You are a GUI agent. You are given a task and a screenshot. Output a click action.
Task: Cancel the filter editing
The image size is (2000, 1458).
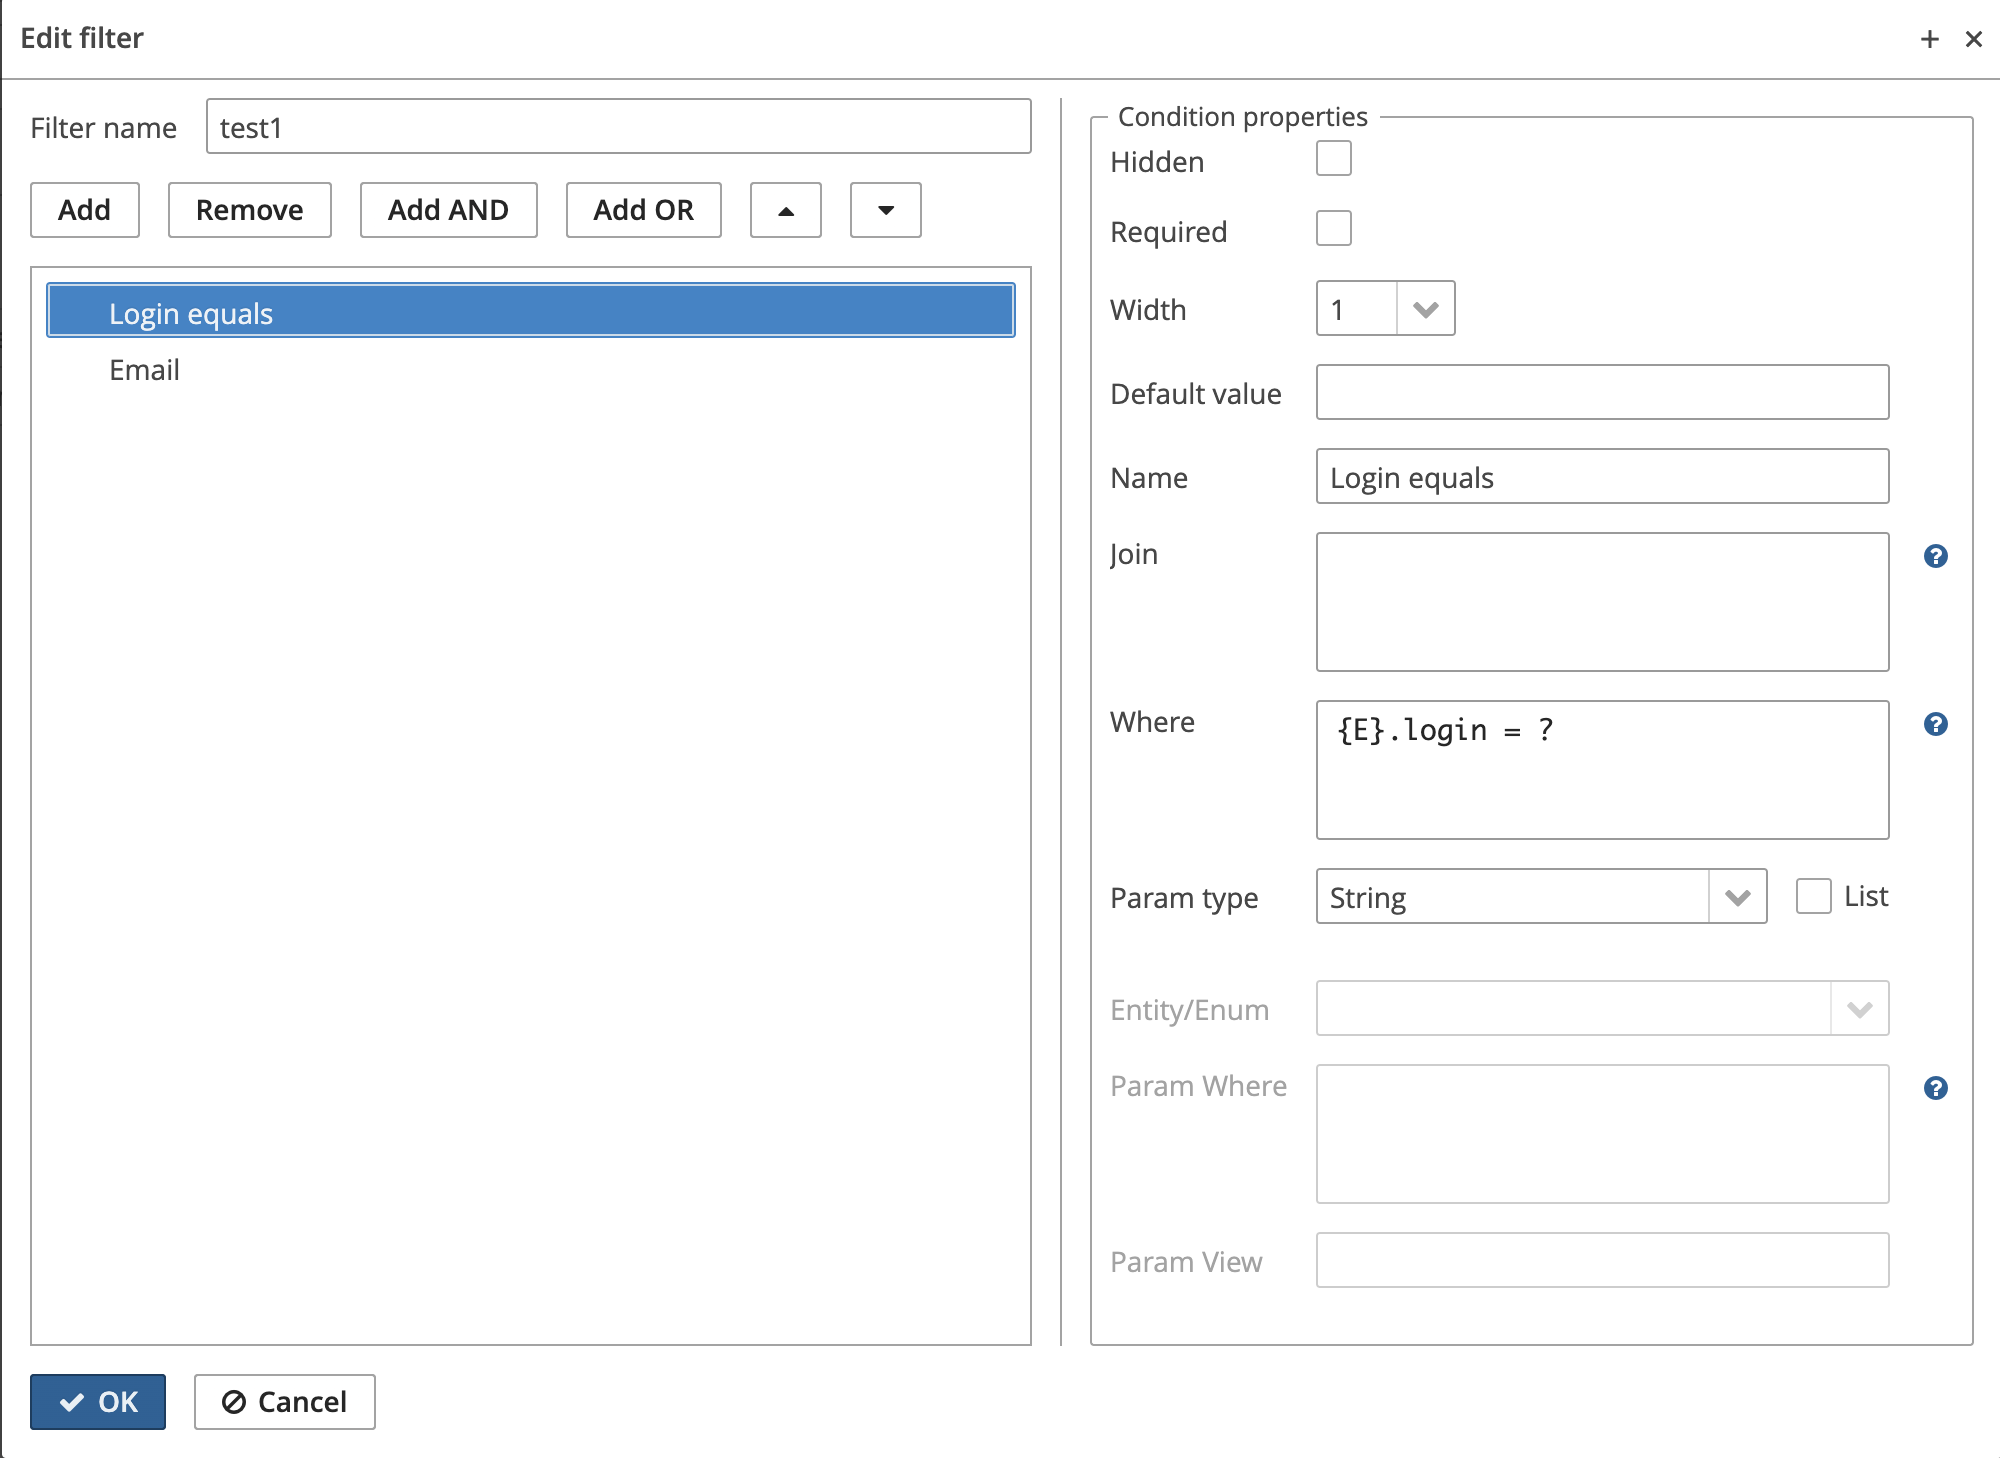click(284, 1402)
